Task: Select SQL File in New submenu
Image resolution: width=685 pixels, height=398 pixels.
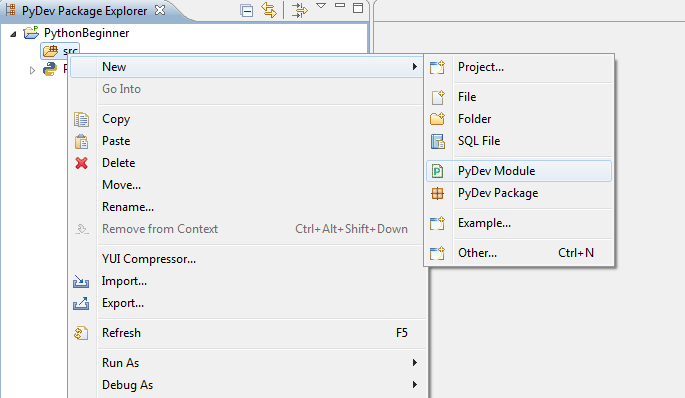Action: 479,141
